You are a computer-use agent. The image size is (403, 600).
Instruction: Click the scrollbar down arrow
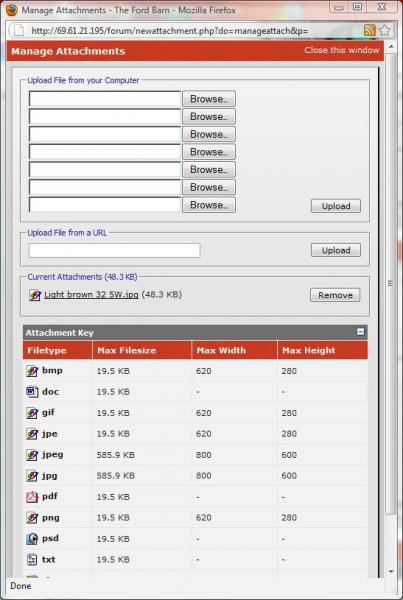point(391,571)
